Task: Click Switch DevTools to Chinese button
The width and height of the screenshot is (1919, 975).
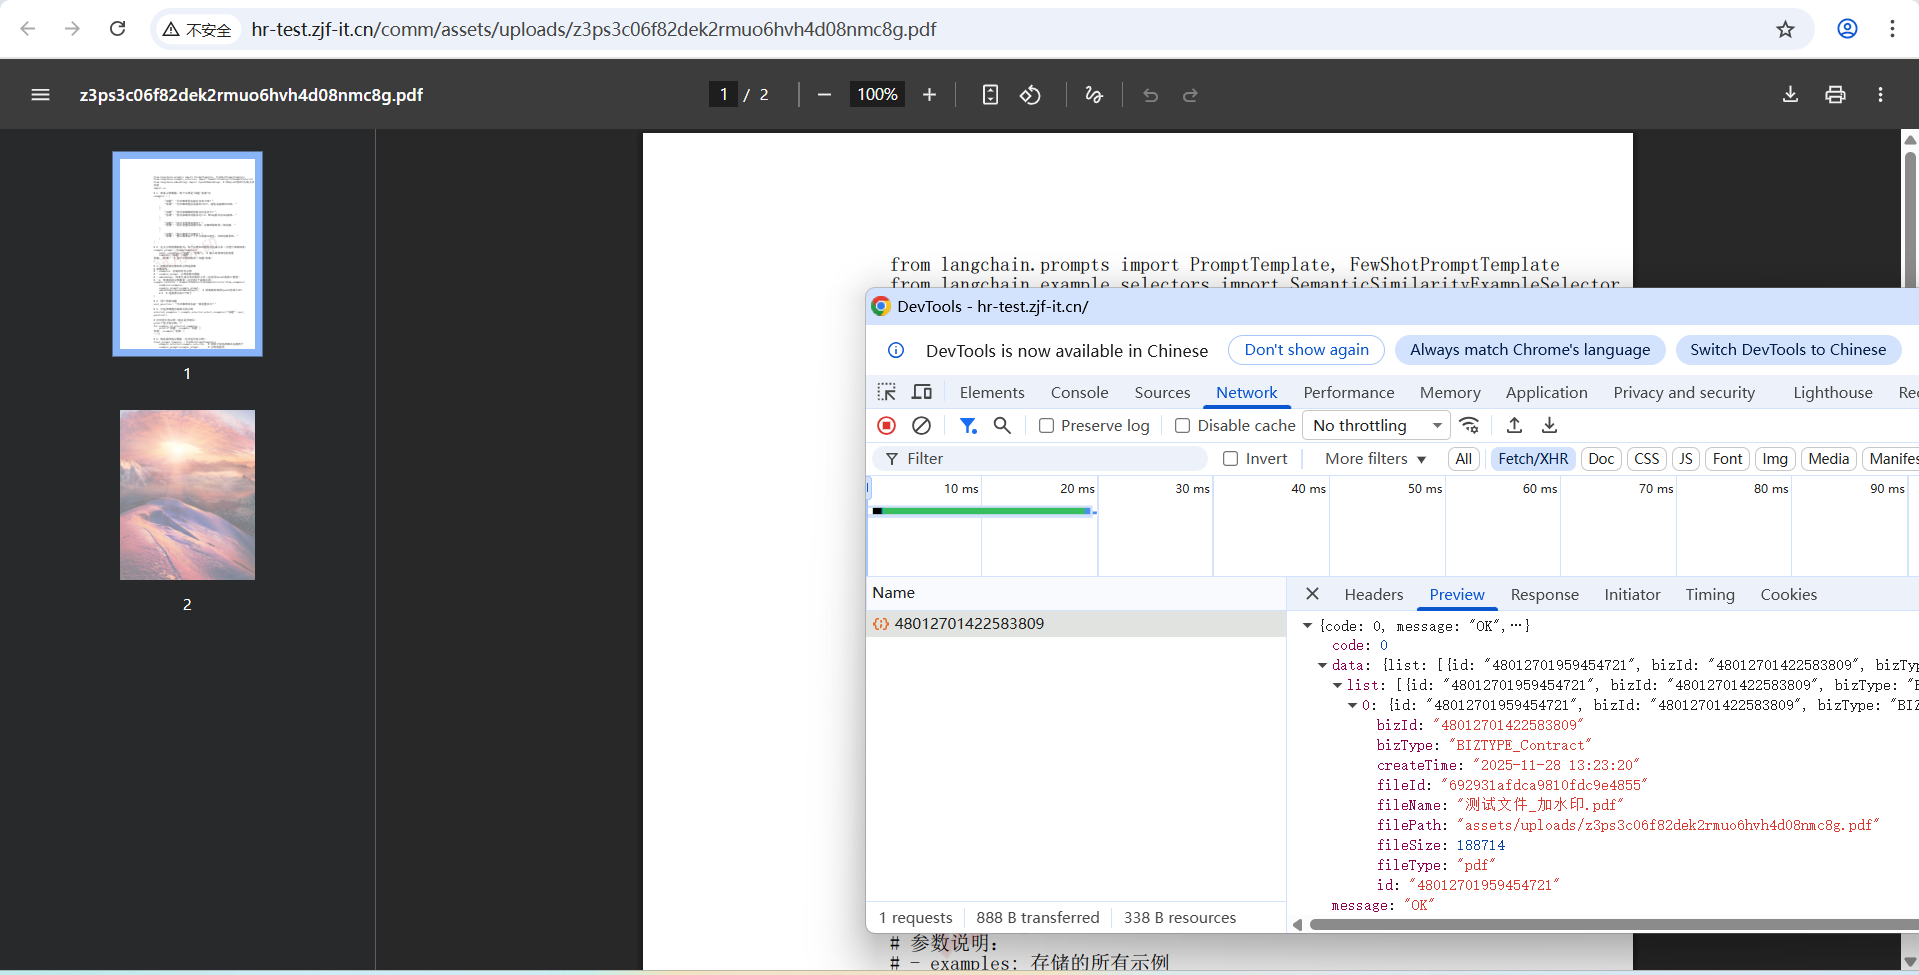Action: [x=1787, y=350]
